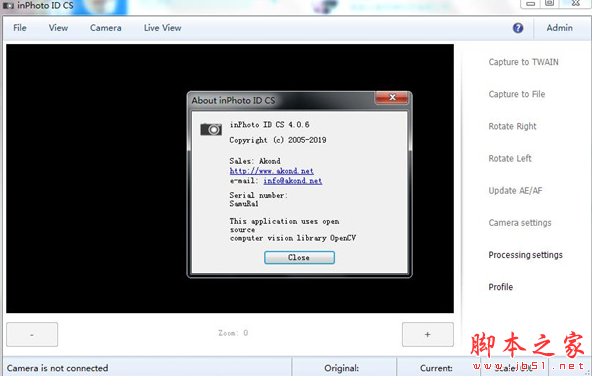This screenshot has height=376, width=592.
Task: Click the 'Camera is not connected' status text
Action: (x=57, y=368)
